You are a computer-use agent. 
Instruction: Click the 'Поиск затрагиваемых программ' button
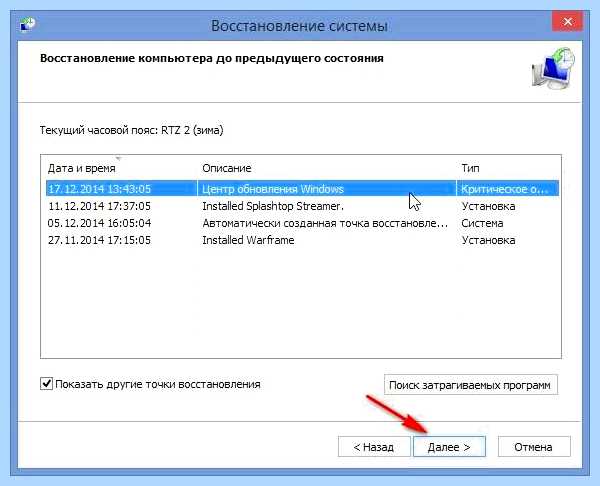click(x=471, y=385)
